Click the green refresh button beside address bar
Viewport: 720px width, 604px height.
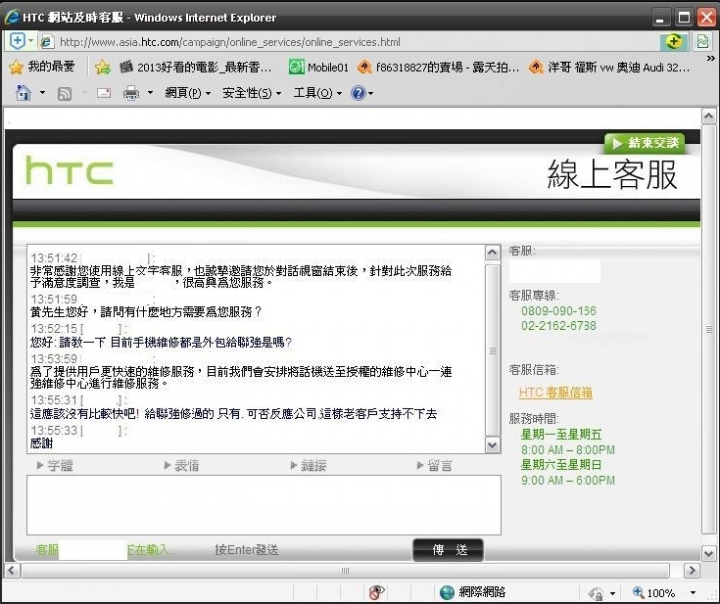point(674,42)
